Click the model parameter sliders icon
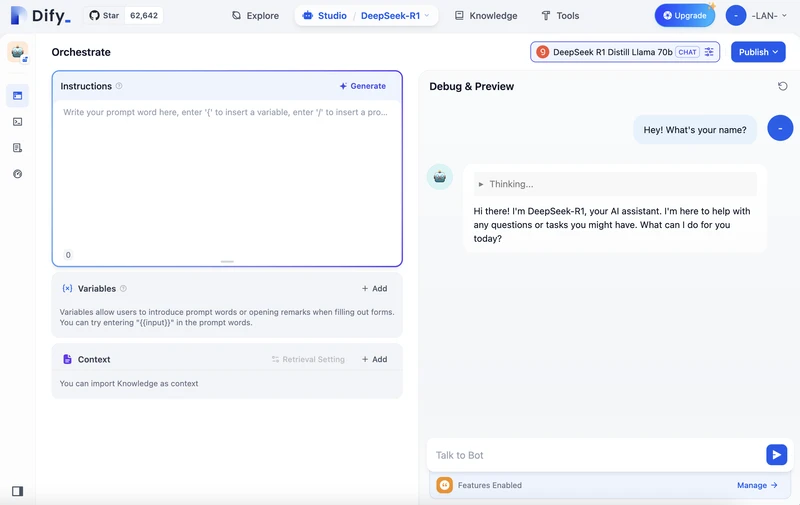 [x=709, y=52]
